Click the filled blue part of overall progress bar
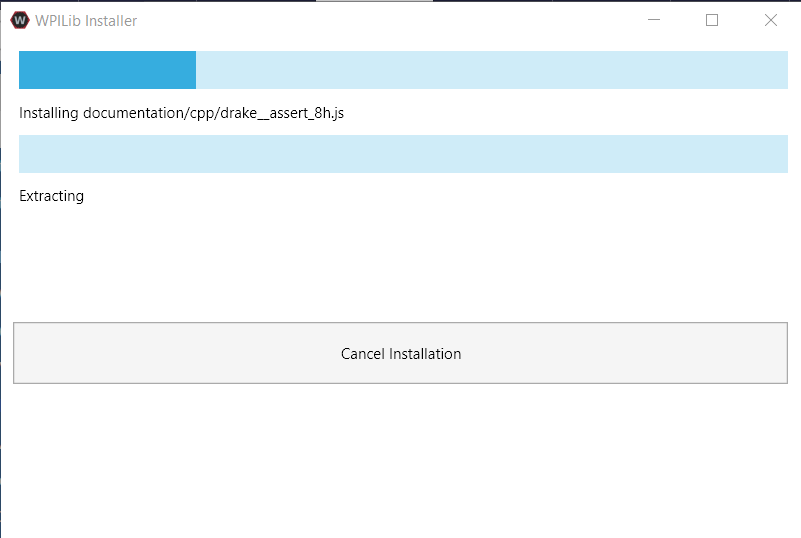Image resolution: width=801 pixels, height=538 pixels. [107, 70]
